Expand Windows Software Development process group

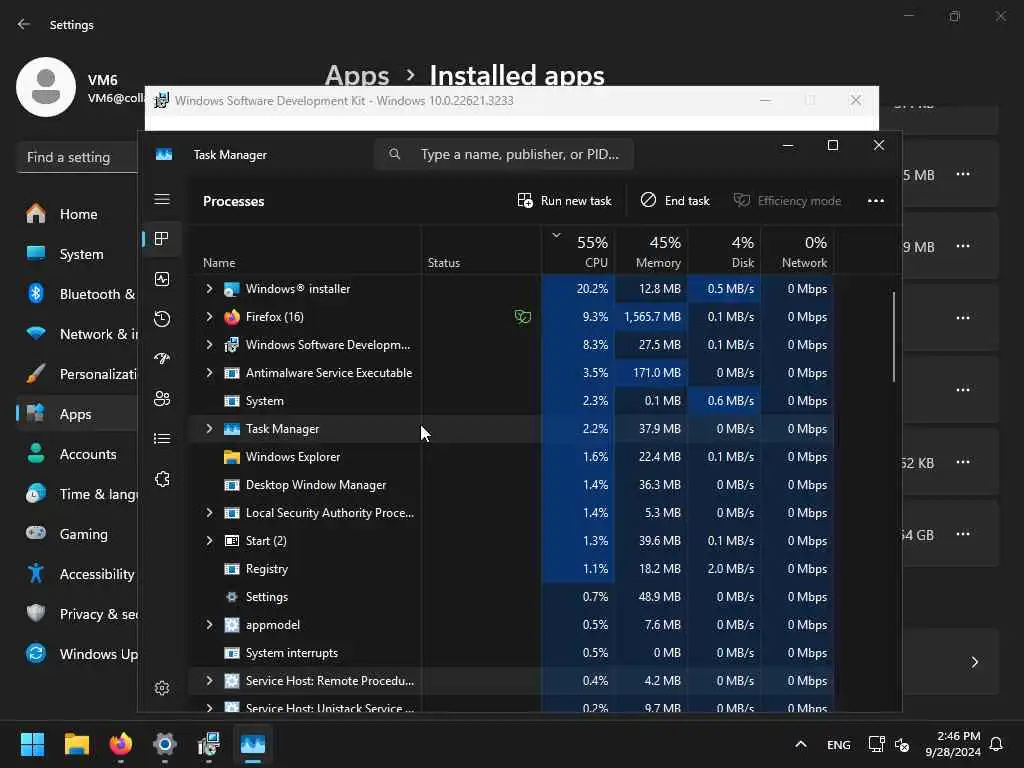[209, 344]
